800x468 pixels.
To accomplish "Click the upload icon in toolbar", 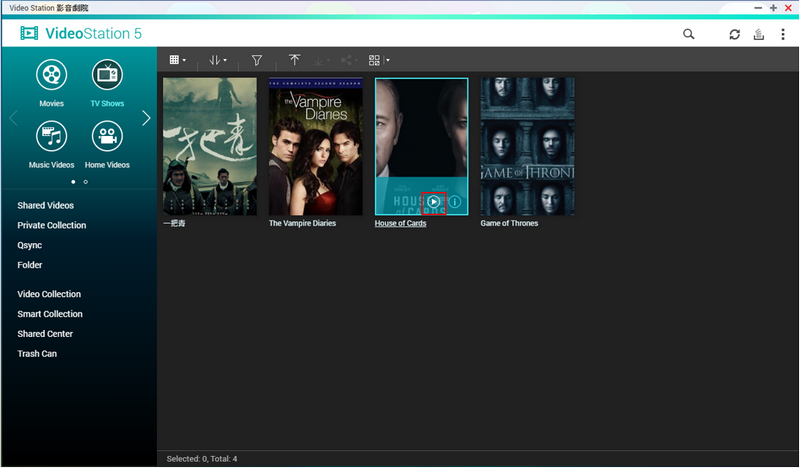I will 294,60.
